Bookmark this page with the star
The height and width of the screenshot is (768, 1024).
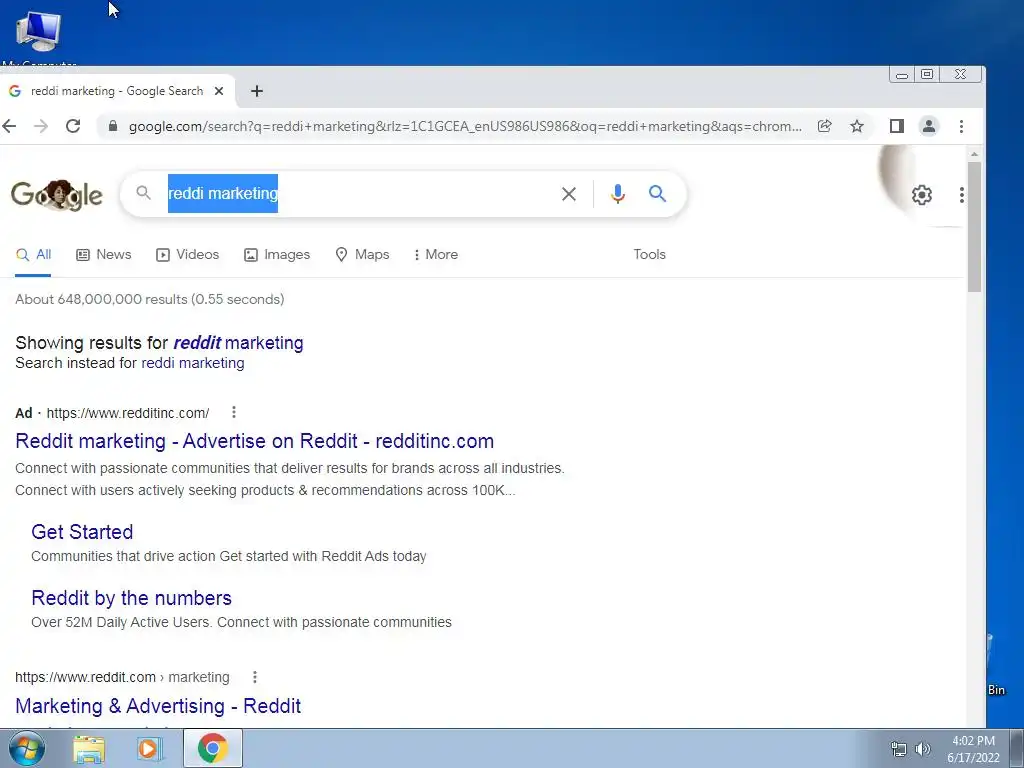[x=857, y=126]
